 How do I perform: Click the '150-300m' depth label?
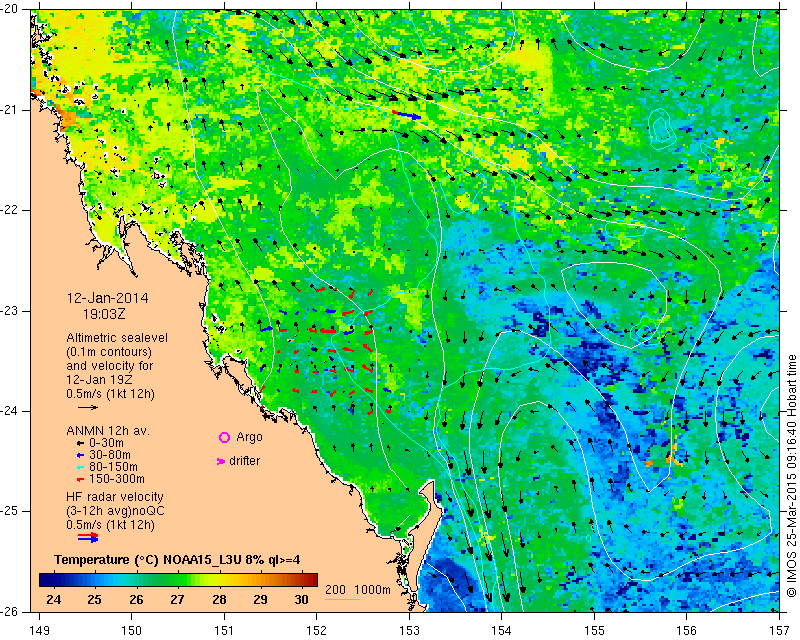(117, 479)
